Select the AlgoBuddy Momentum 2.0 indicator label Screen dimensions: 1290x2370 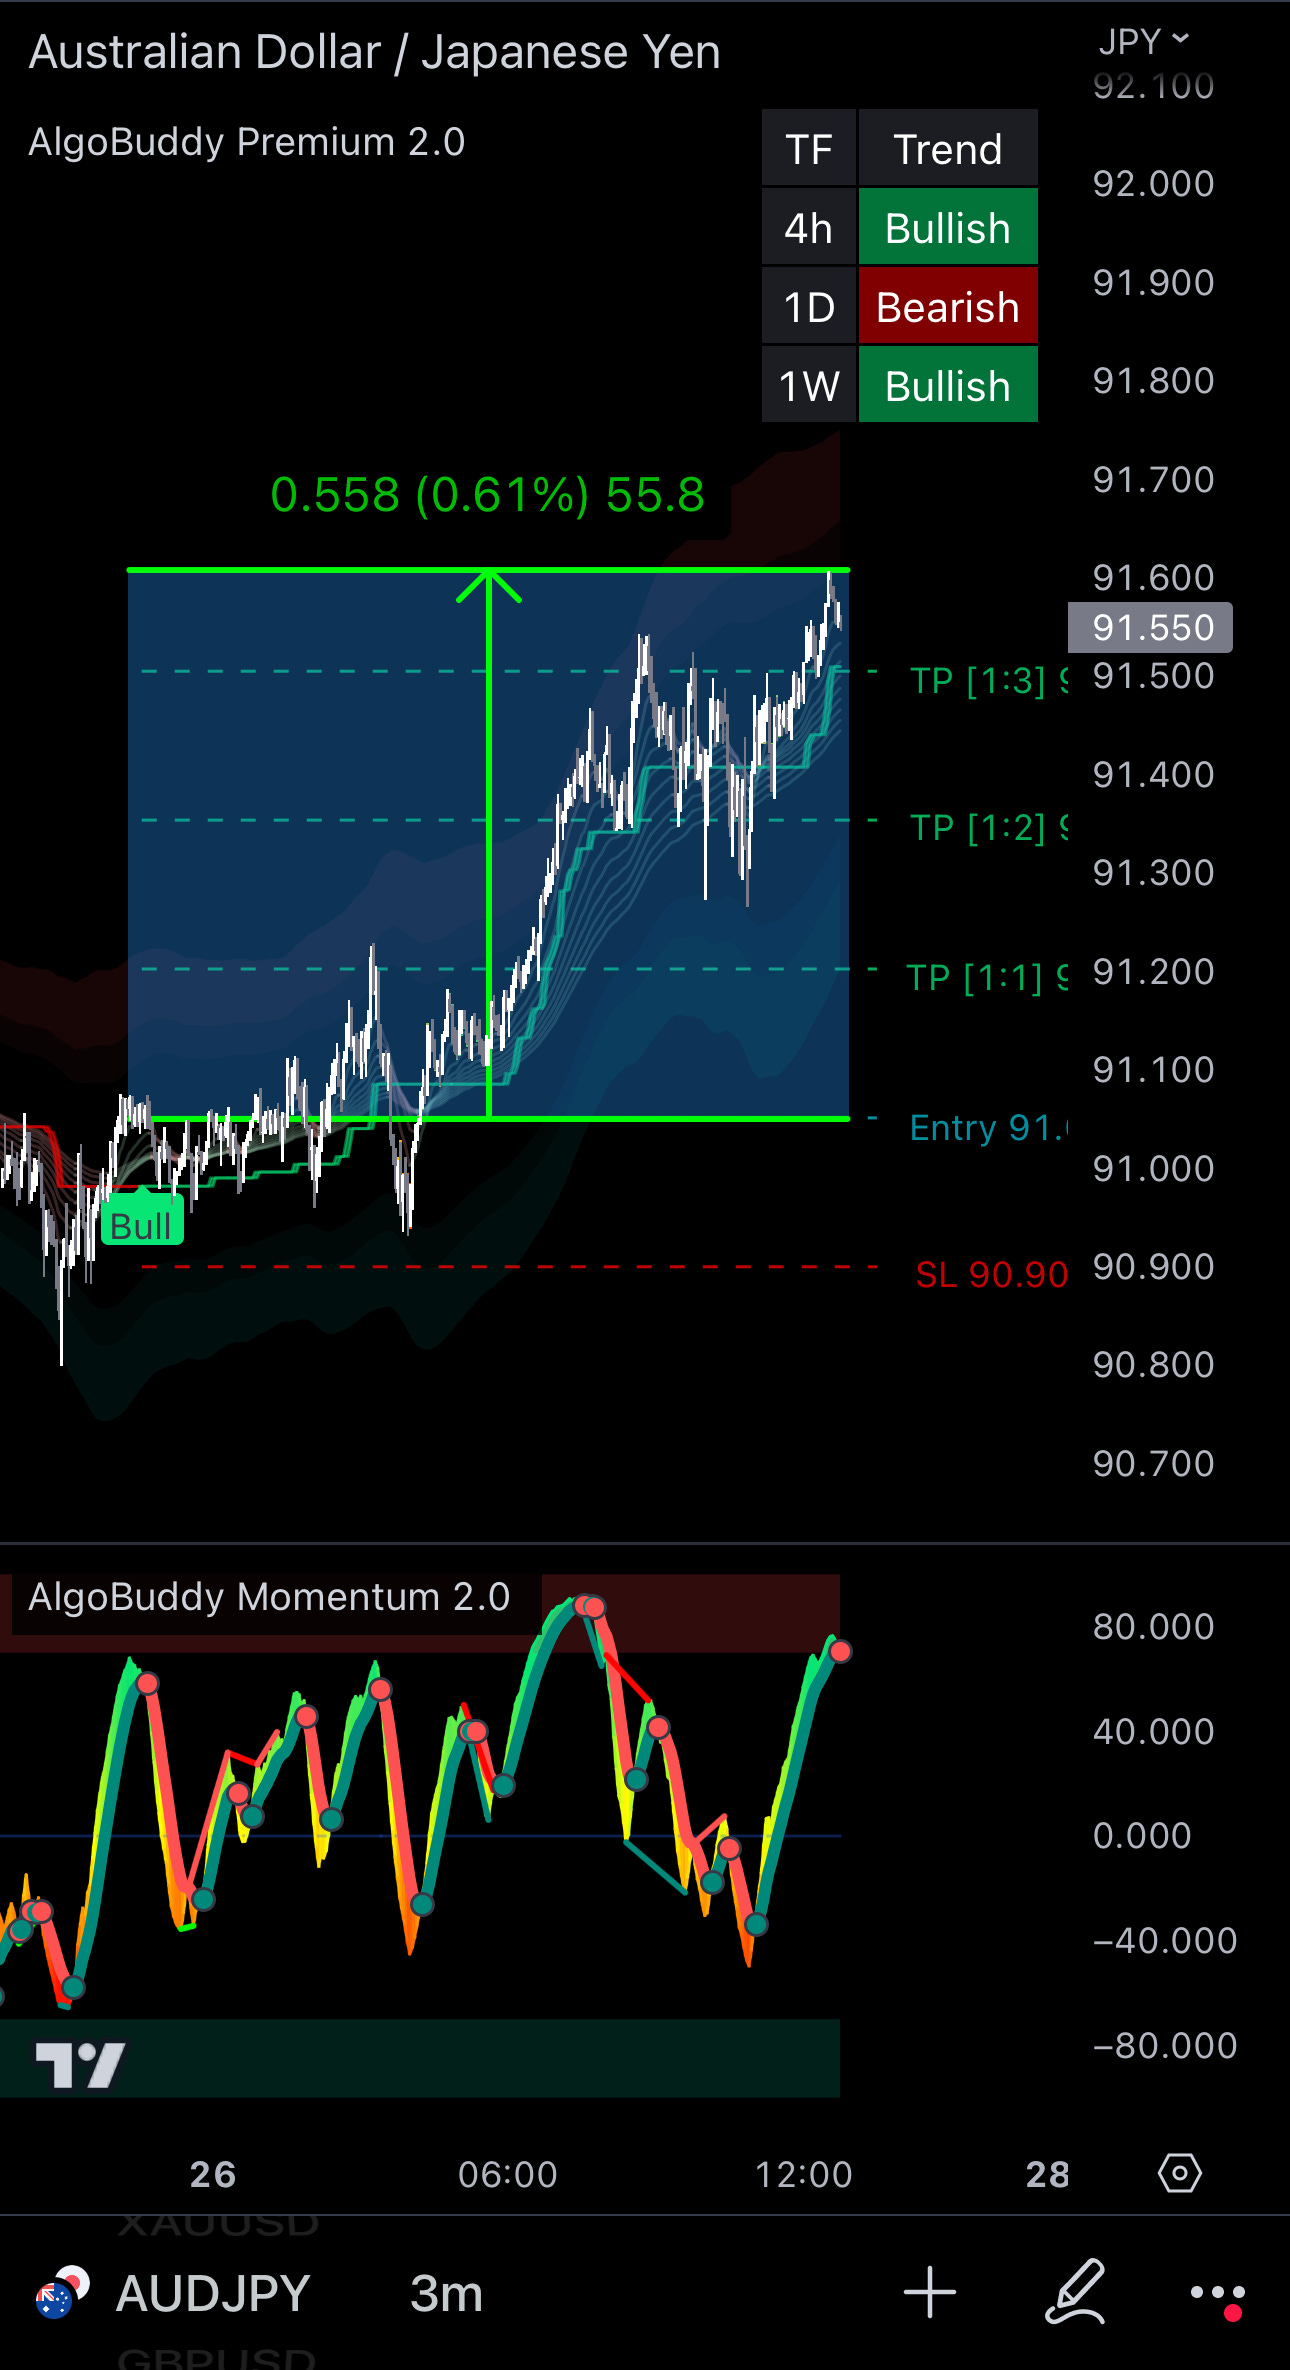(x=269, y=1597)
